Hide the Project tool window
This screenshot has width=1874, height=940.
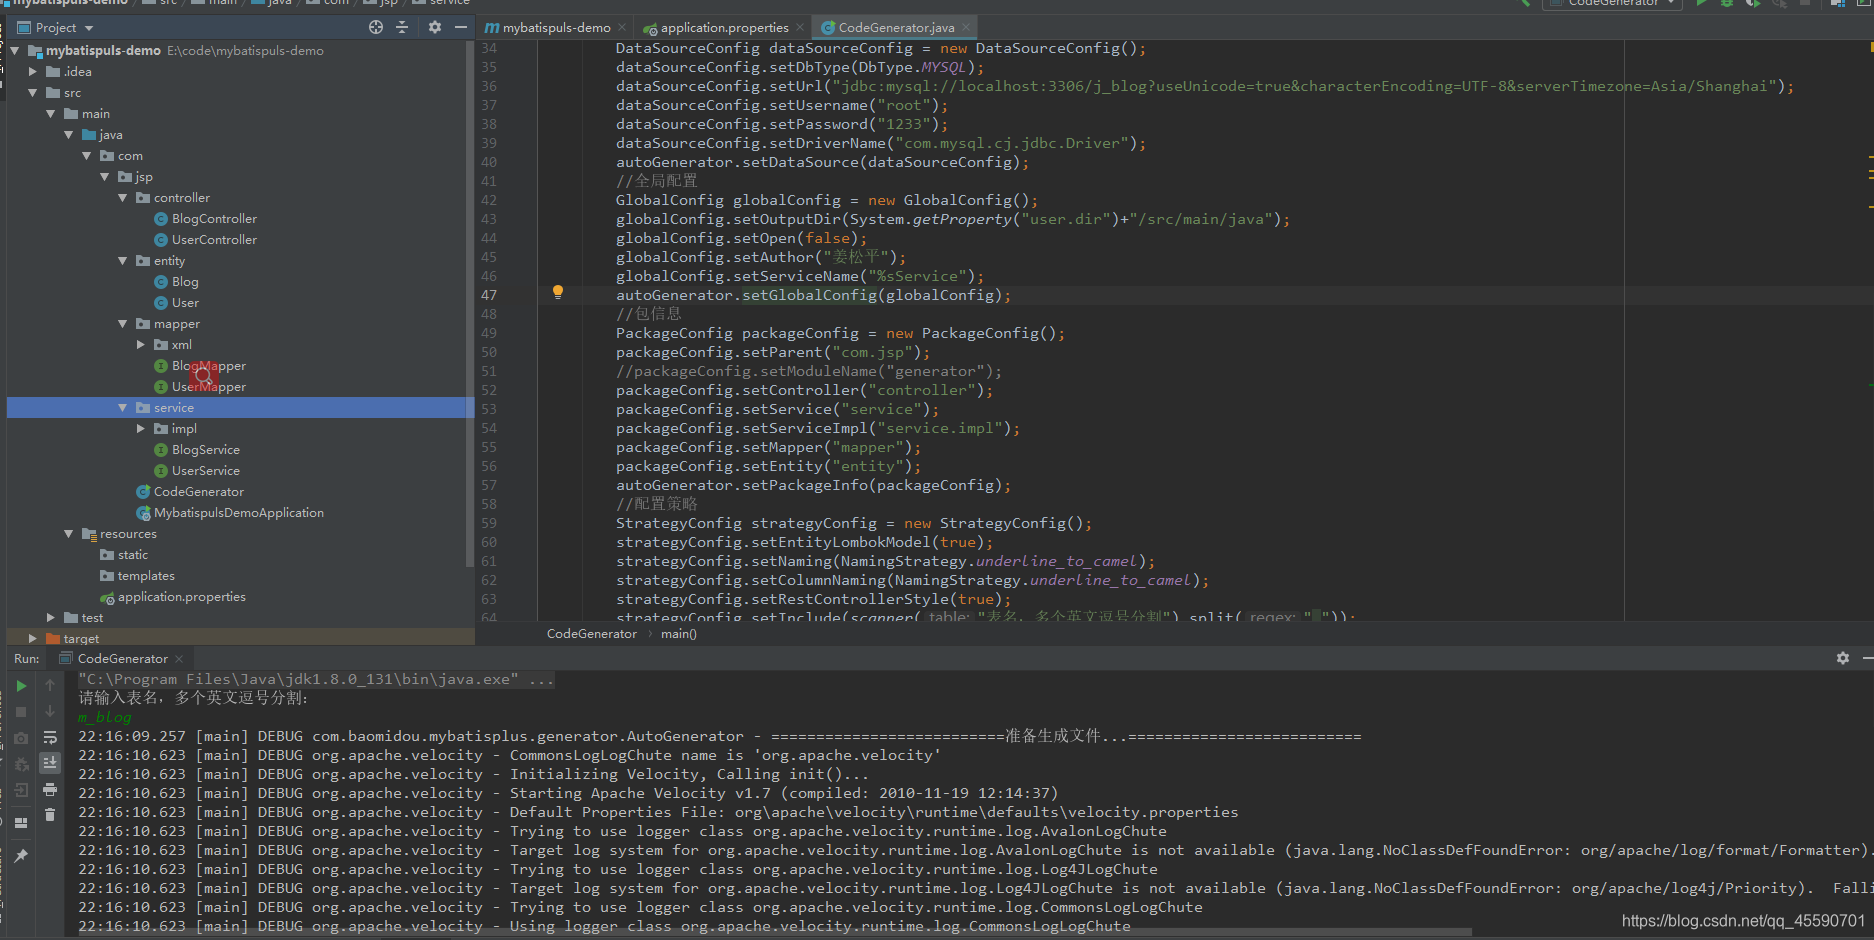460,27
